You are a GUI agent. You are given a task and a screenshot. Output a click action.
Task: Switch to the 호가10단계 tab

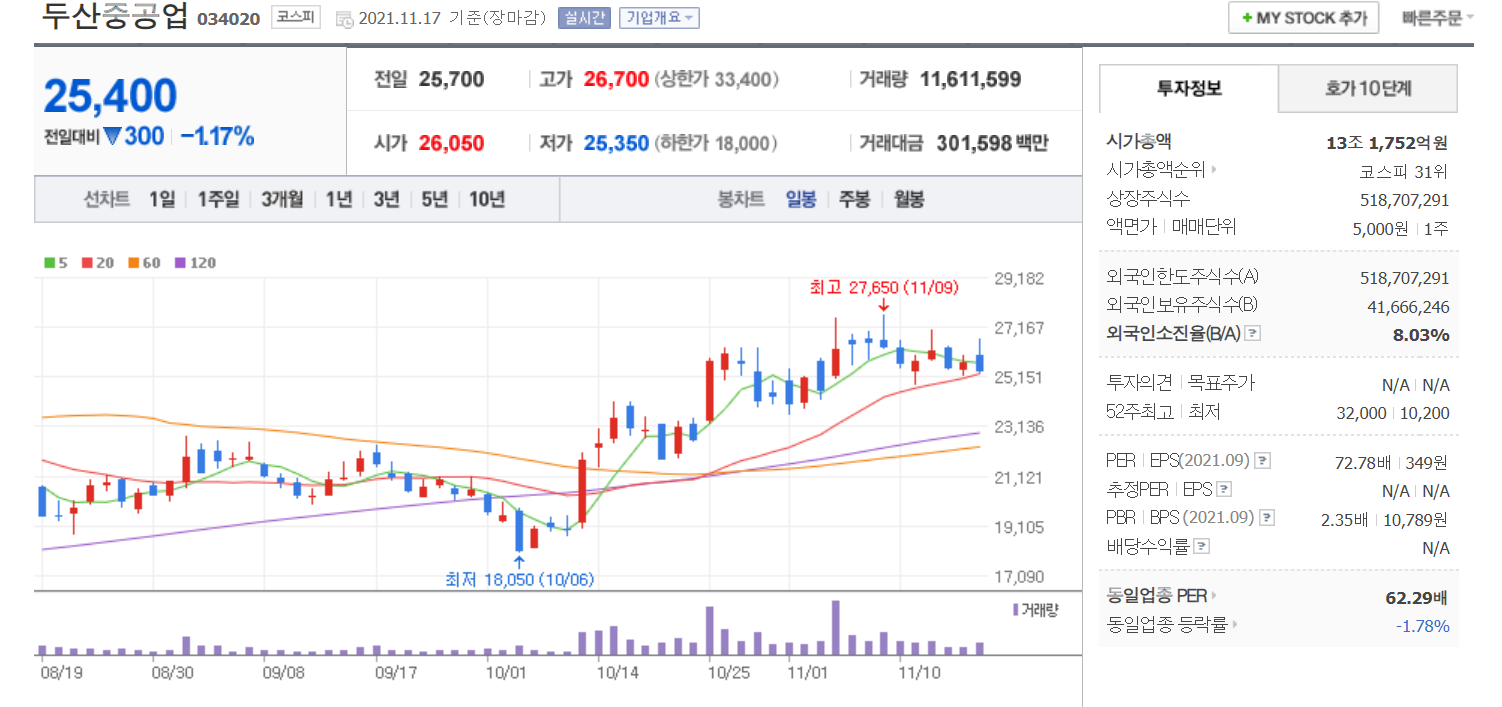click(x=1368, y=89)
